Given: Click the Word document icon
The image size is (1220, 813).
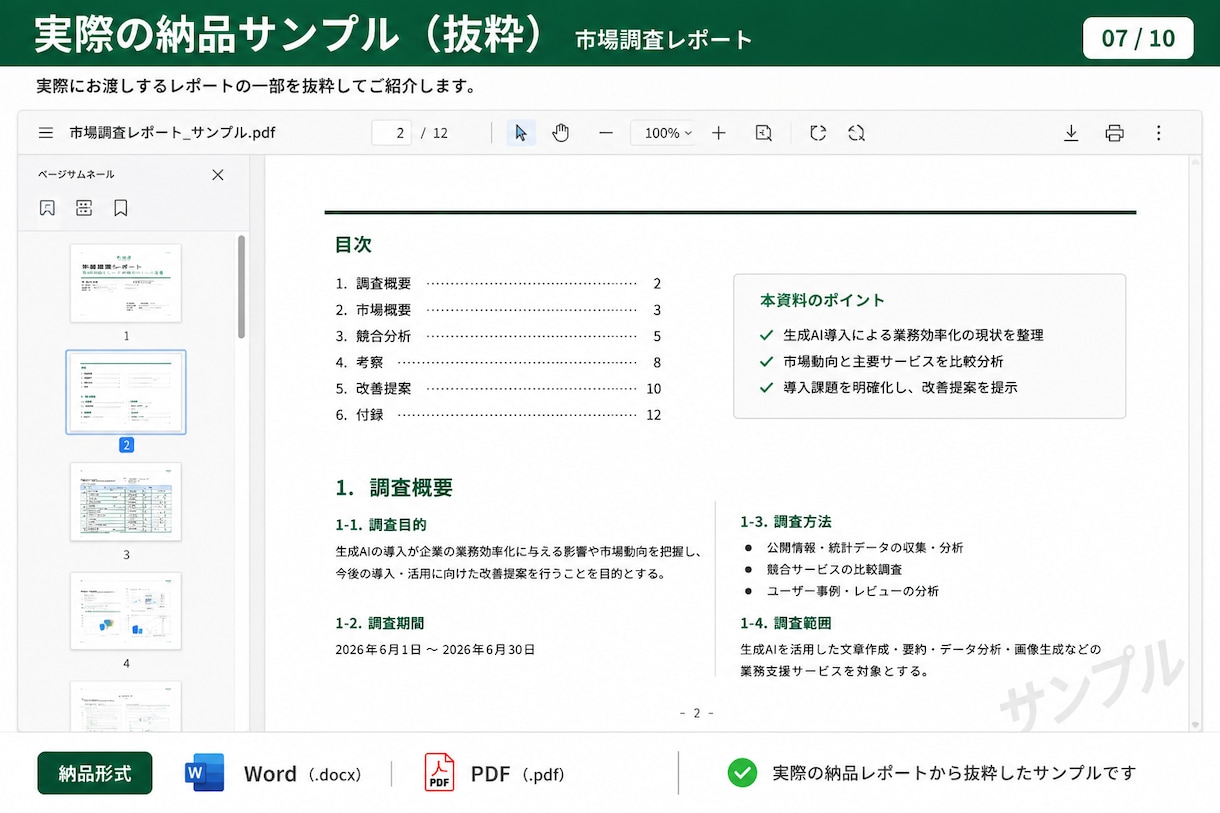Looking at the screenshot, I should pyautogui.click(x=205, y=773).
